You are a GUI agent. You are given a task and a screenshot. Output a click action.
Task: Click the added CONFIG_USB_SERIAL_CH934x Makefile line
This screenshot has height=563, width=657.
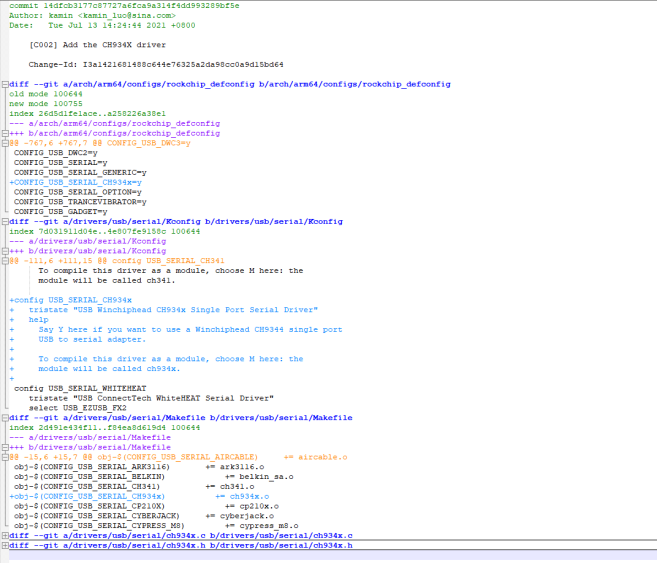coord(139,496)
